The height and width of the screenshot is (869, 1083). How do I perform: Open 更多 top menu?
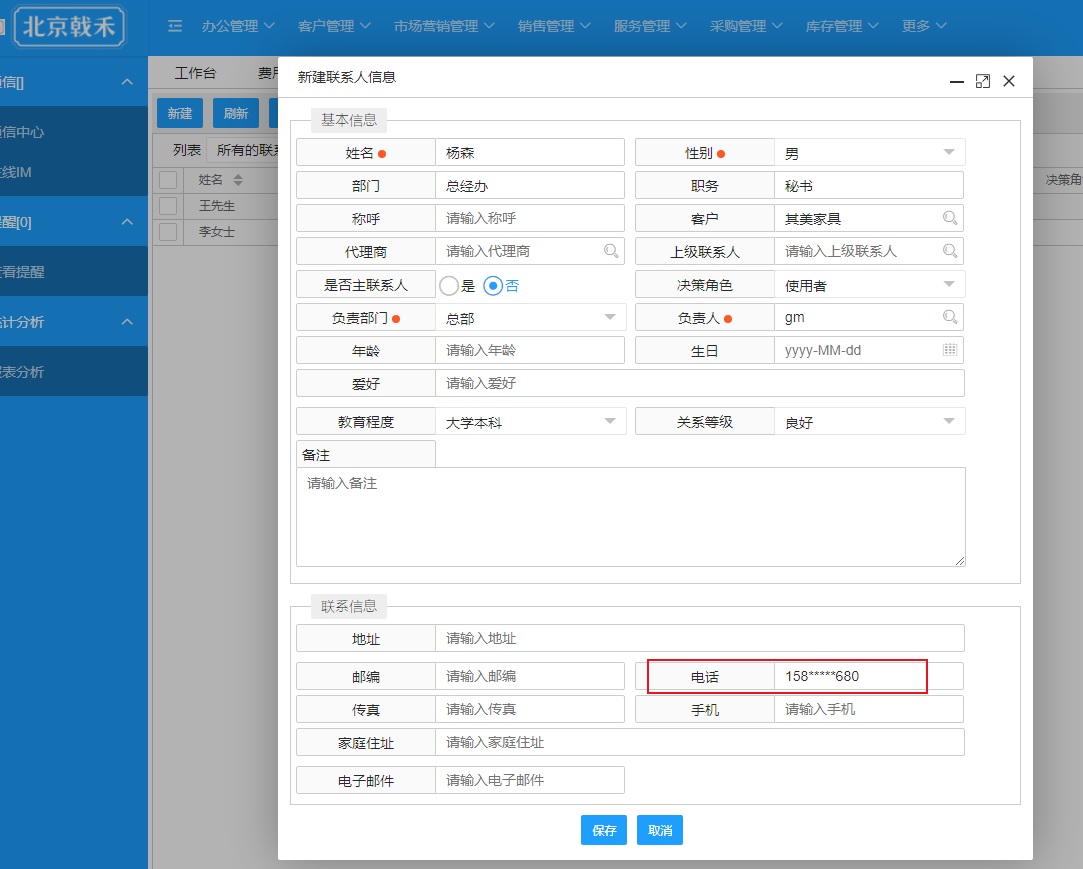(923, 26)
